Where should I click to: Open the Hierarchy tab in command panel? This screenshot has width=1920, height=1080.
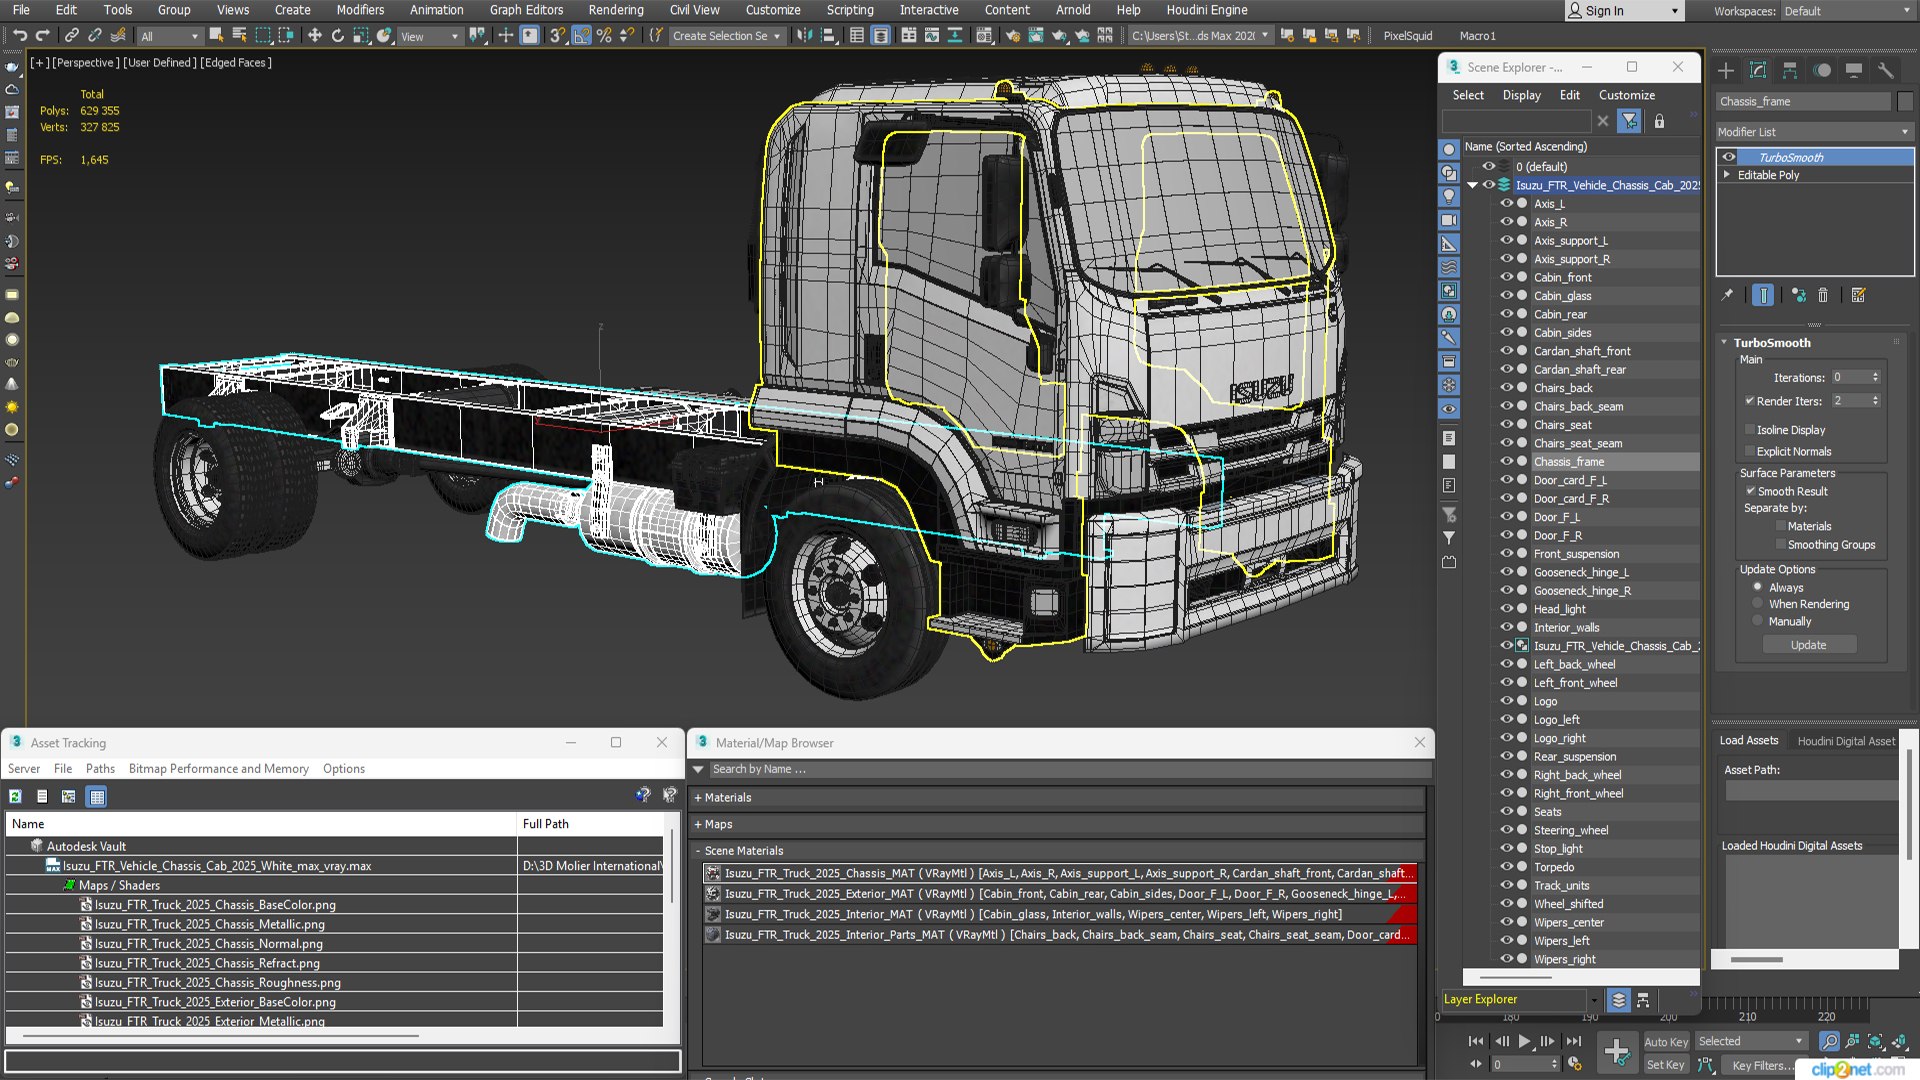point(1790,70)
